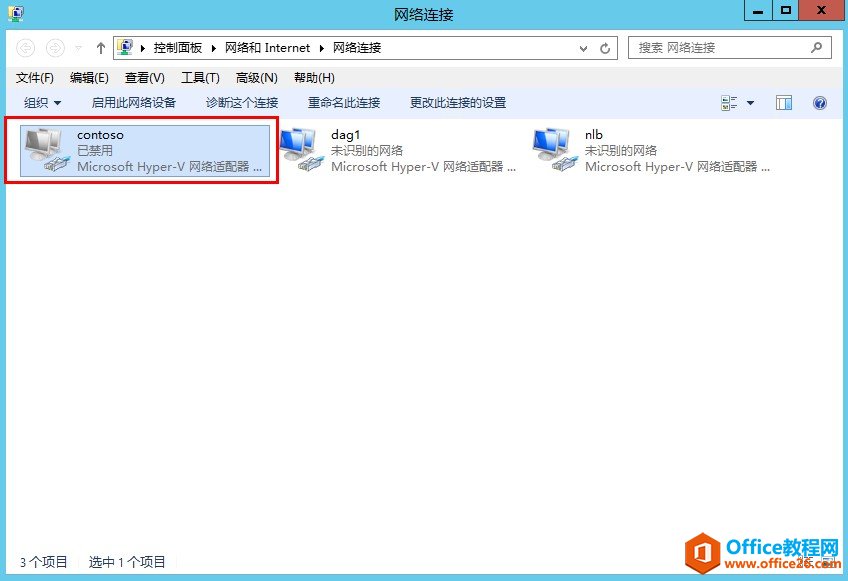Open the Help icon in the toolbar
The image size is (848, 581).
(x=819, y=102)
